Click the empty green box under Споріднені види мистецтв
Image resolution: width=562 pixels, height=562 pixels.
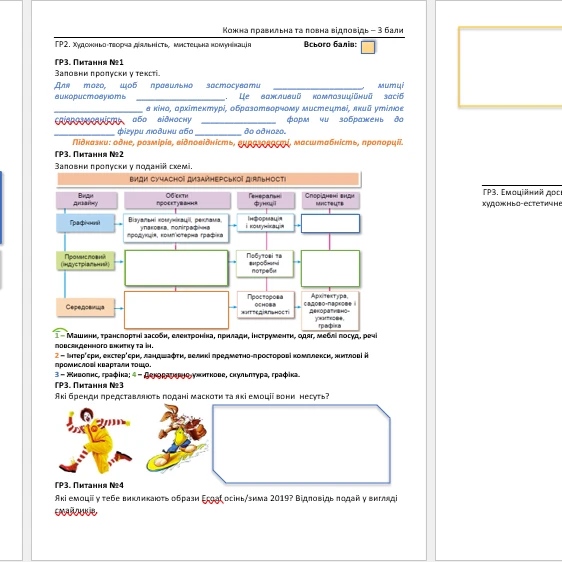(x=330, y=268)
